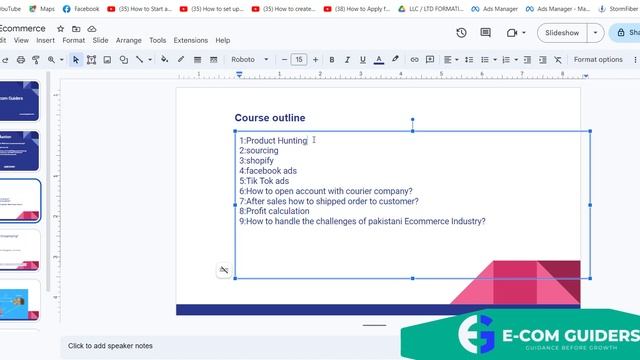Open the LLC / LTD FORMATI... bookmark
This screenshot has width=640, height=360.
click(431, 9)
